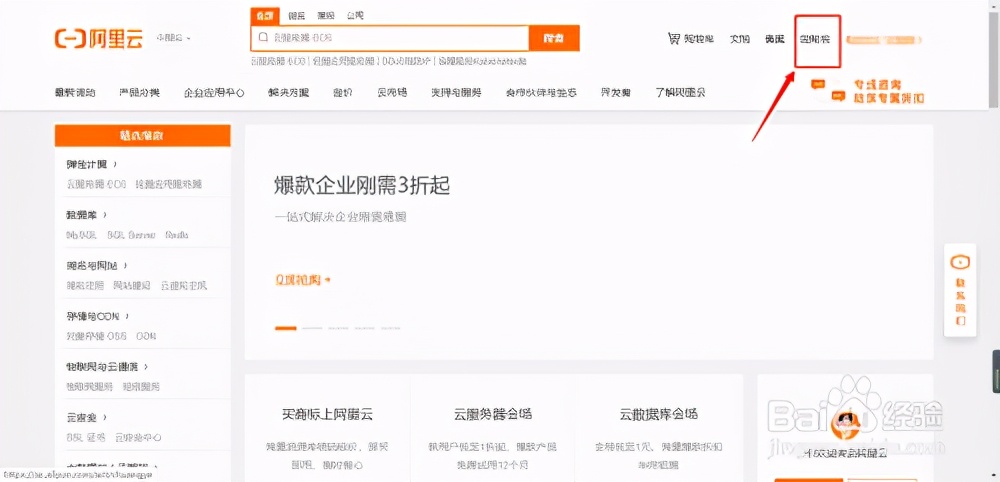
Task: Open 企业应用中心 in the navigation bar
Action: click(x=214, y=92)
